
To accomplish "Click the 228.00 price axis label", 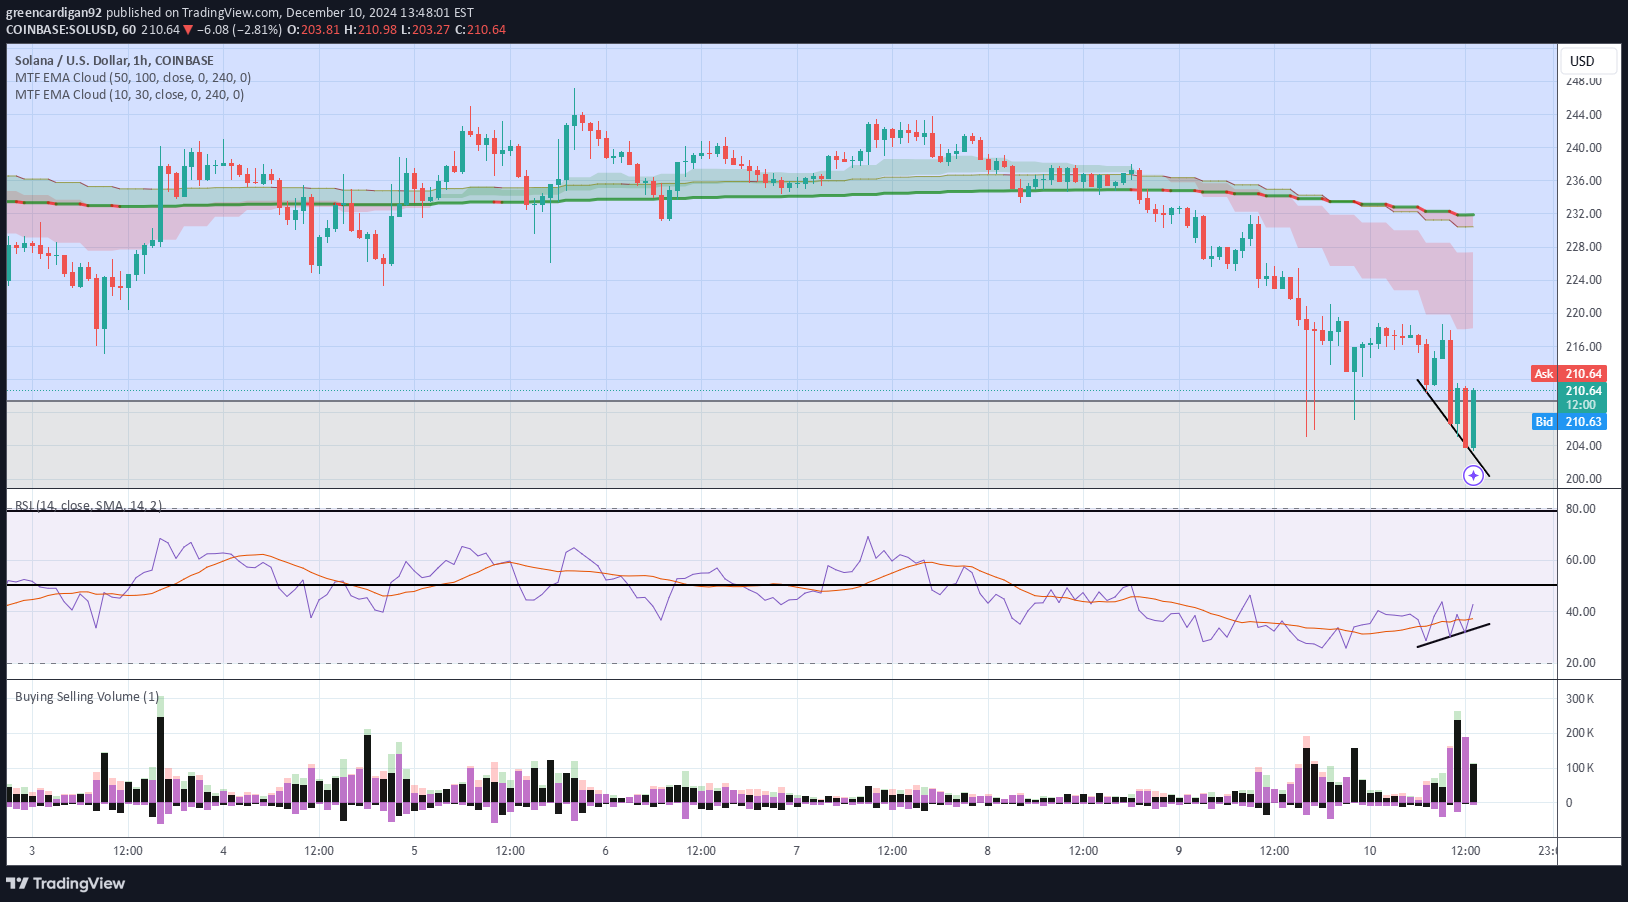I will point(1583,247).
